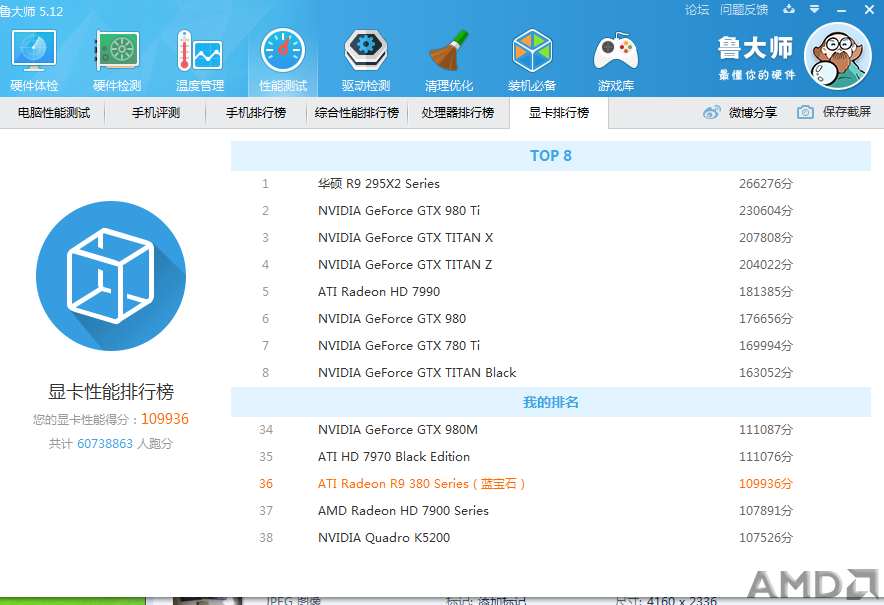
Task: Select row NVIDIA GeForce GTX TITAN Black
Action: coord(551,373)
